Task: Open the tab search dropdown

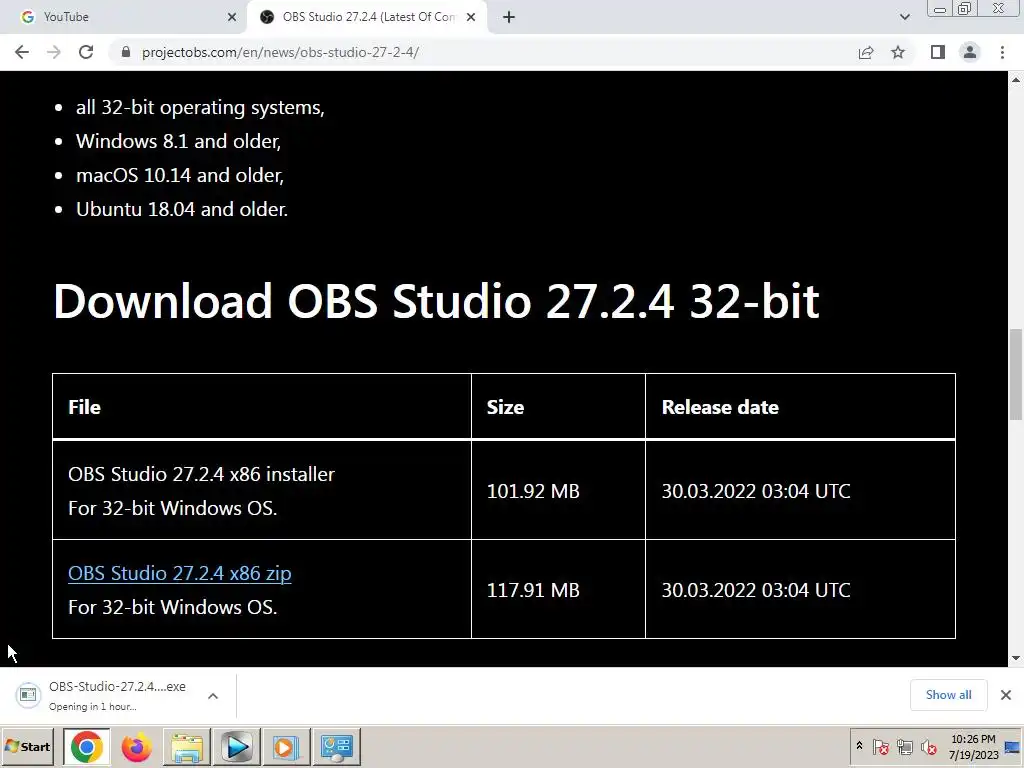Action: tap(904, 18)
